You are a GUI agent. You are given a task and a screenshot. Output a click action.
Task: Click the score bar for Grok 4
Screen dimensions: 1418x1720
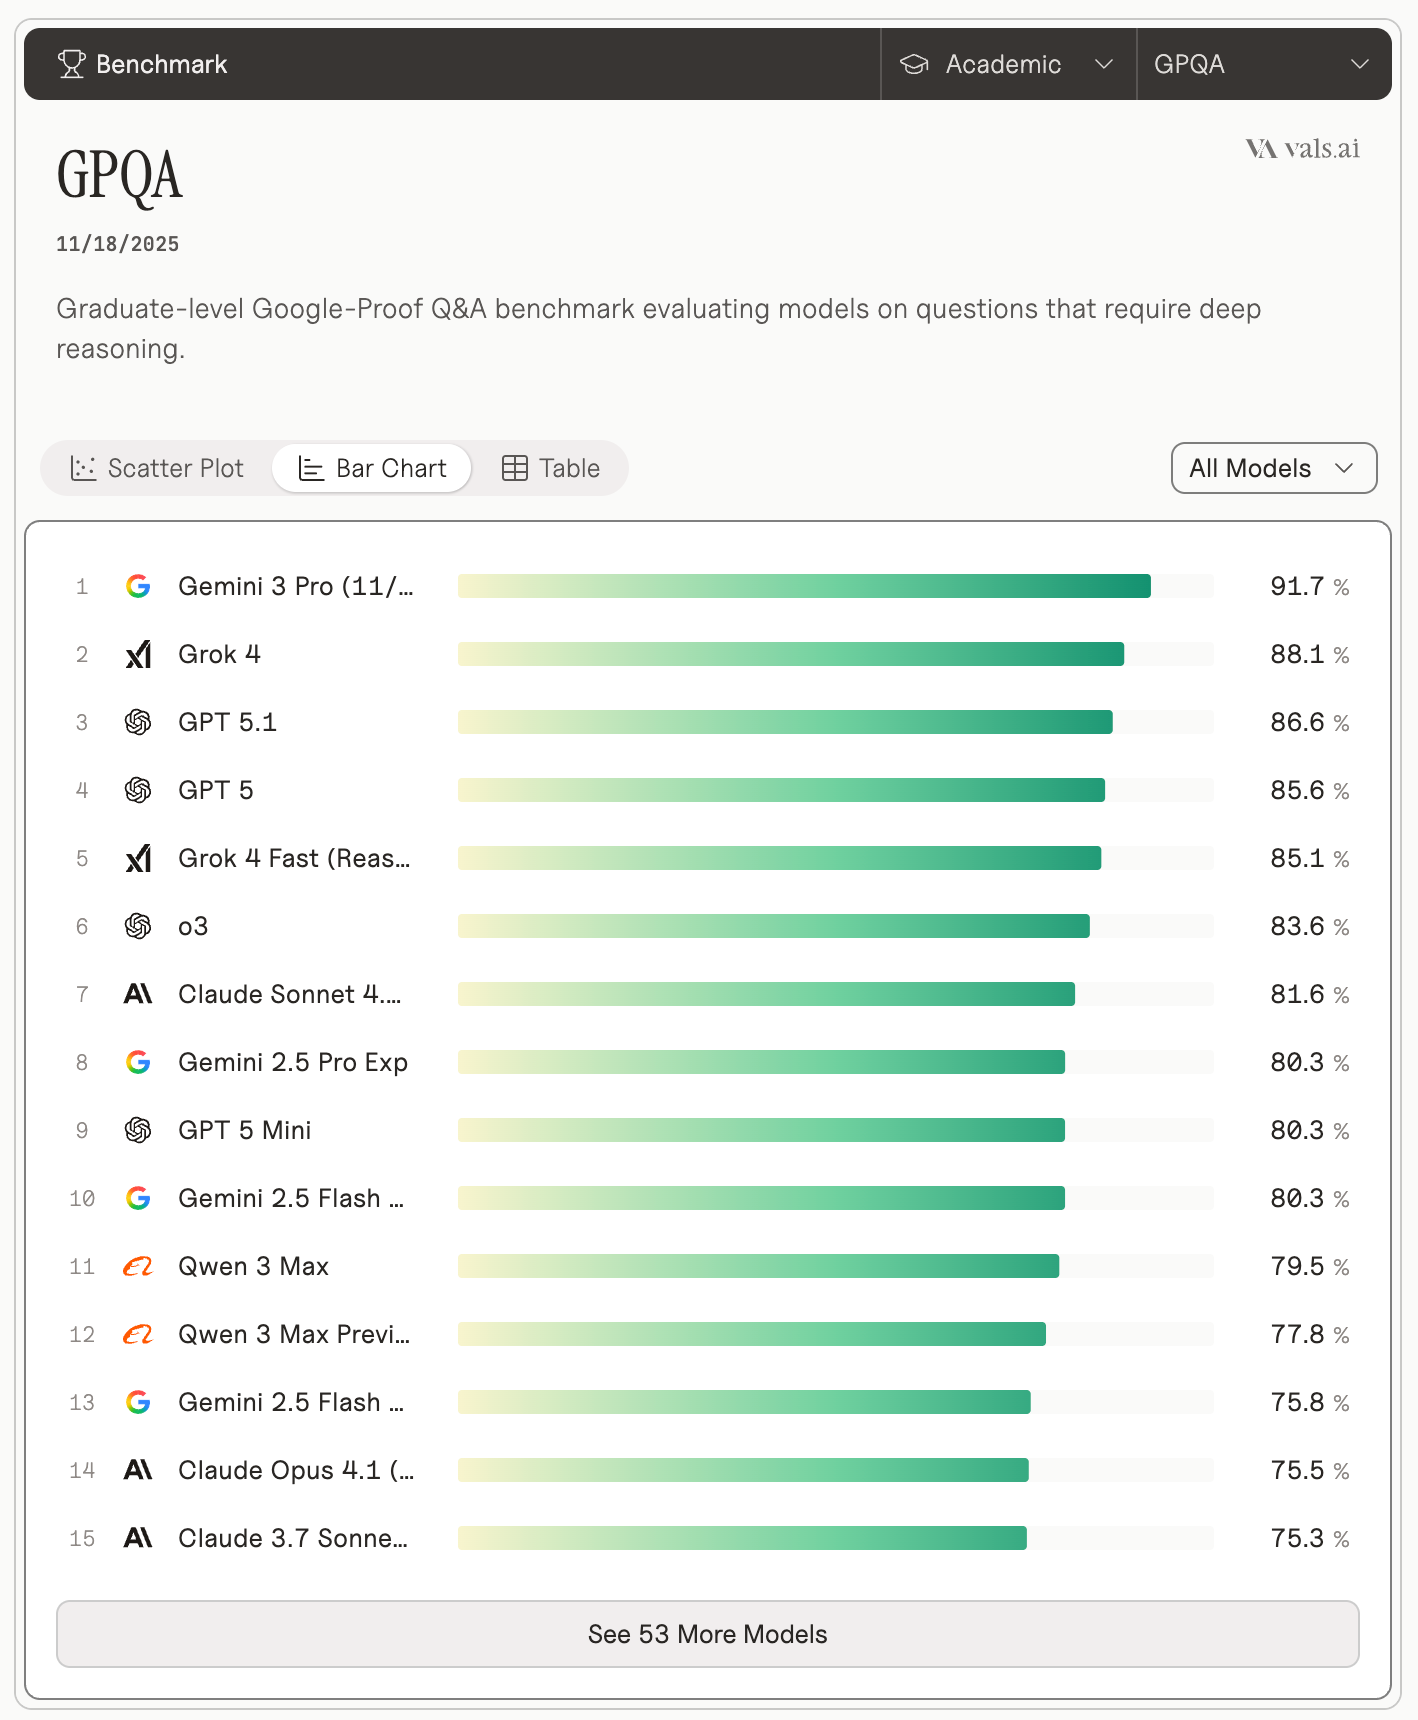click(x=790, y=654)
